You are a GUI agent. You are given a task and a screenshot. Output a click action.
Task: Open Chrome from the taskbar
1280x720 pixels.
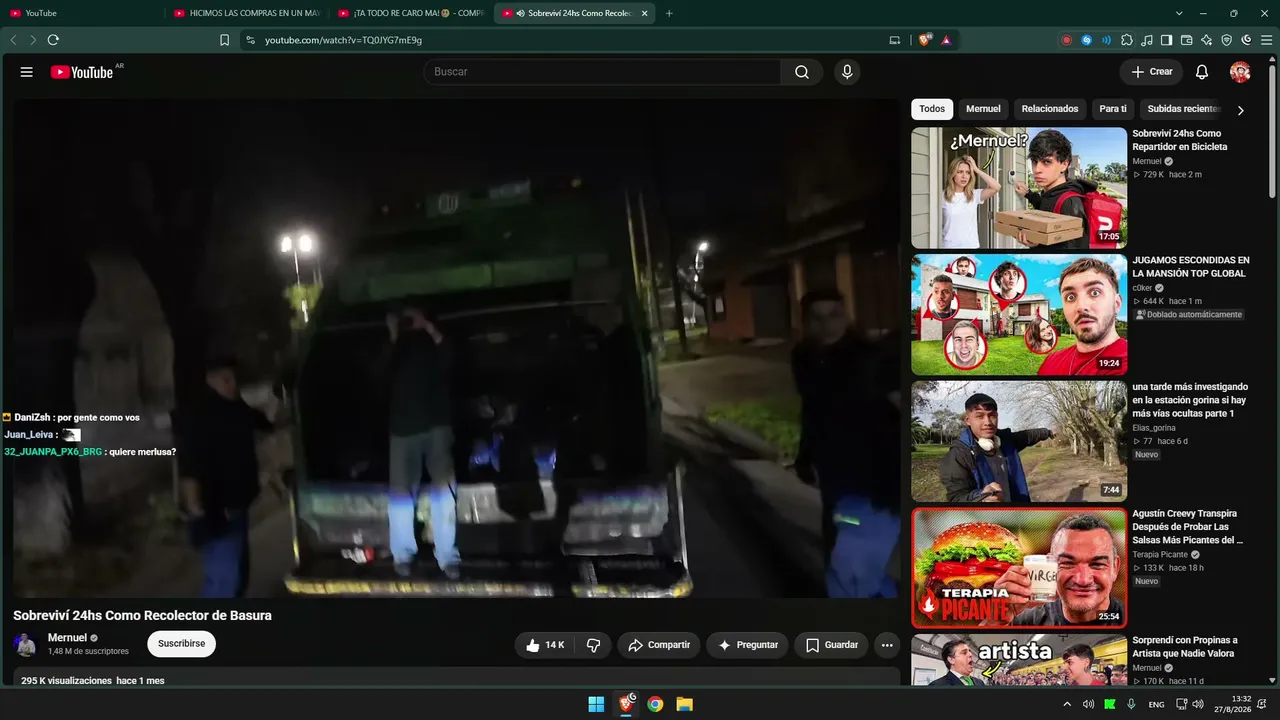click(x=655, y=704)
